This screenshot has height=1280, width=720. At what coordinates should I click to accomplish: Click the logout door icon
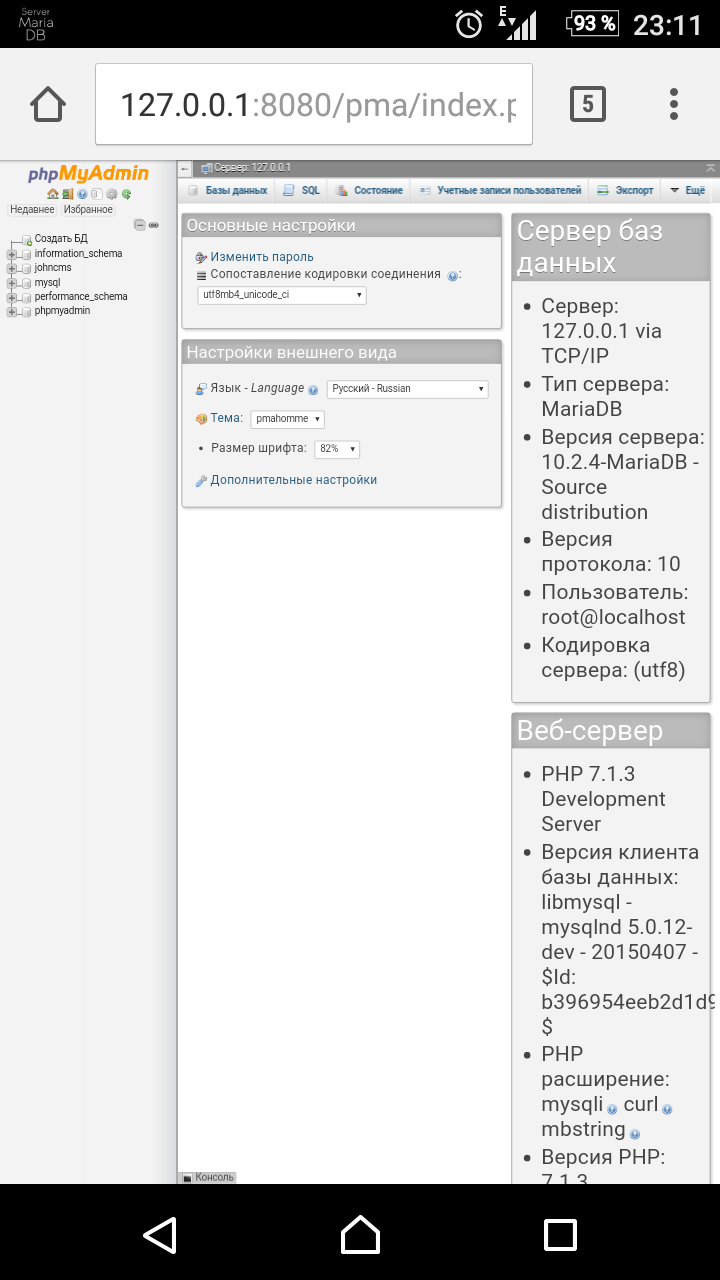coord(67,194)
